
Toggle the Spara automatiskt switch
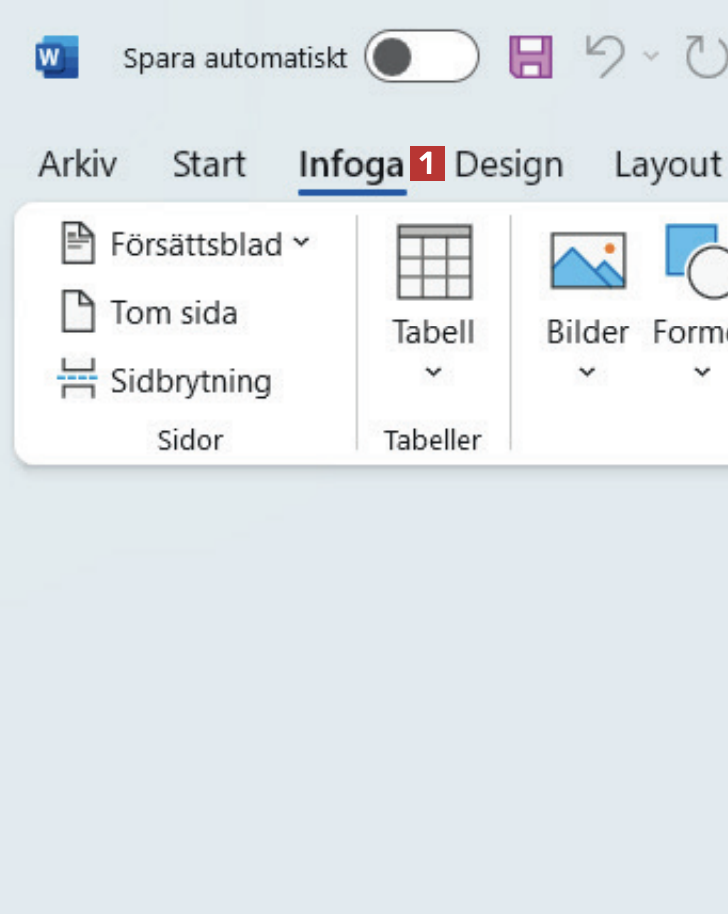(x=421, y=57)
